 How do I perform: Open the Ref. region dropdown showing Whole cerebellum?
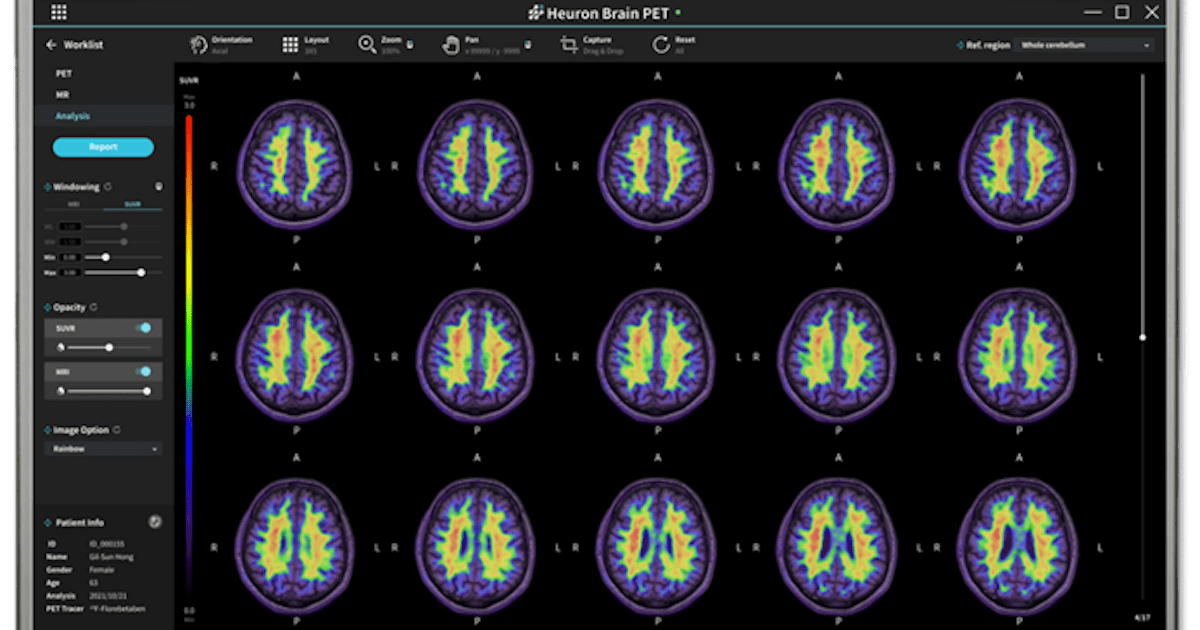pos(1085,45)
